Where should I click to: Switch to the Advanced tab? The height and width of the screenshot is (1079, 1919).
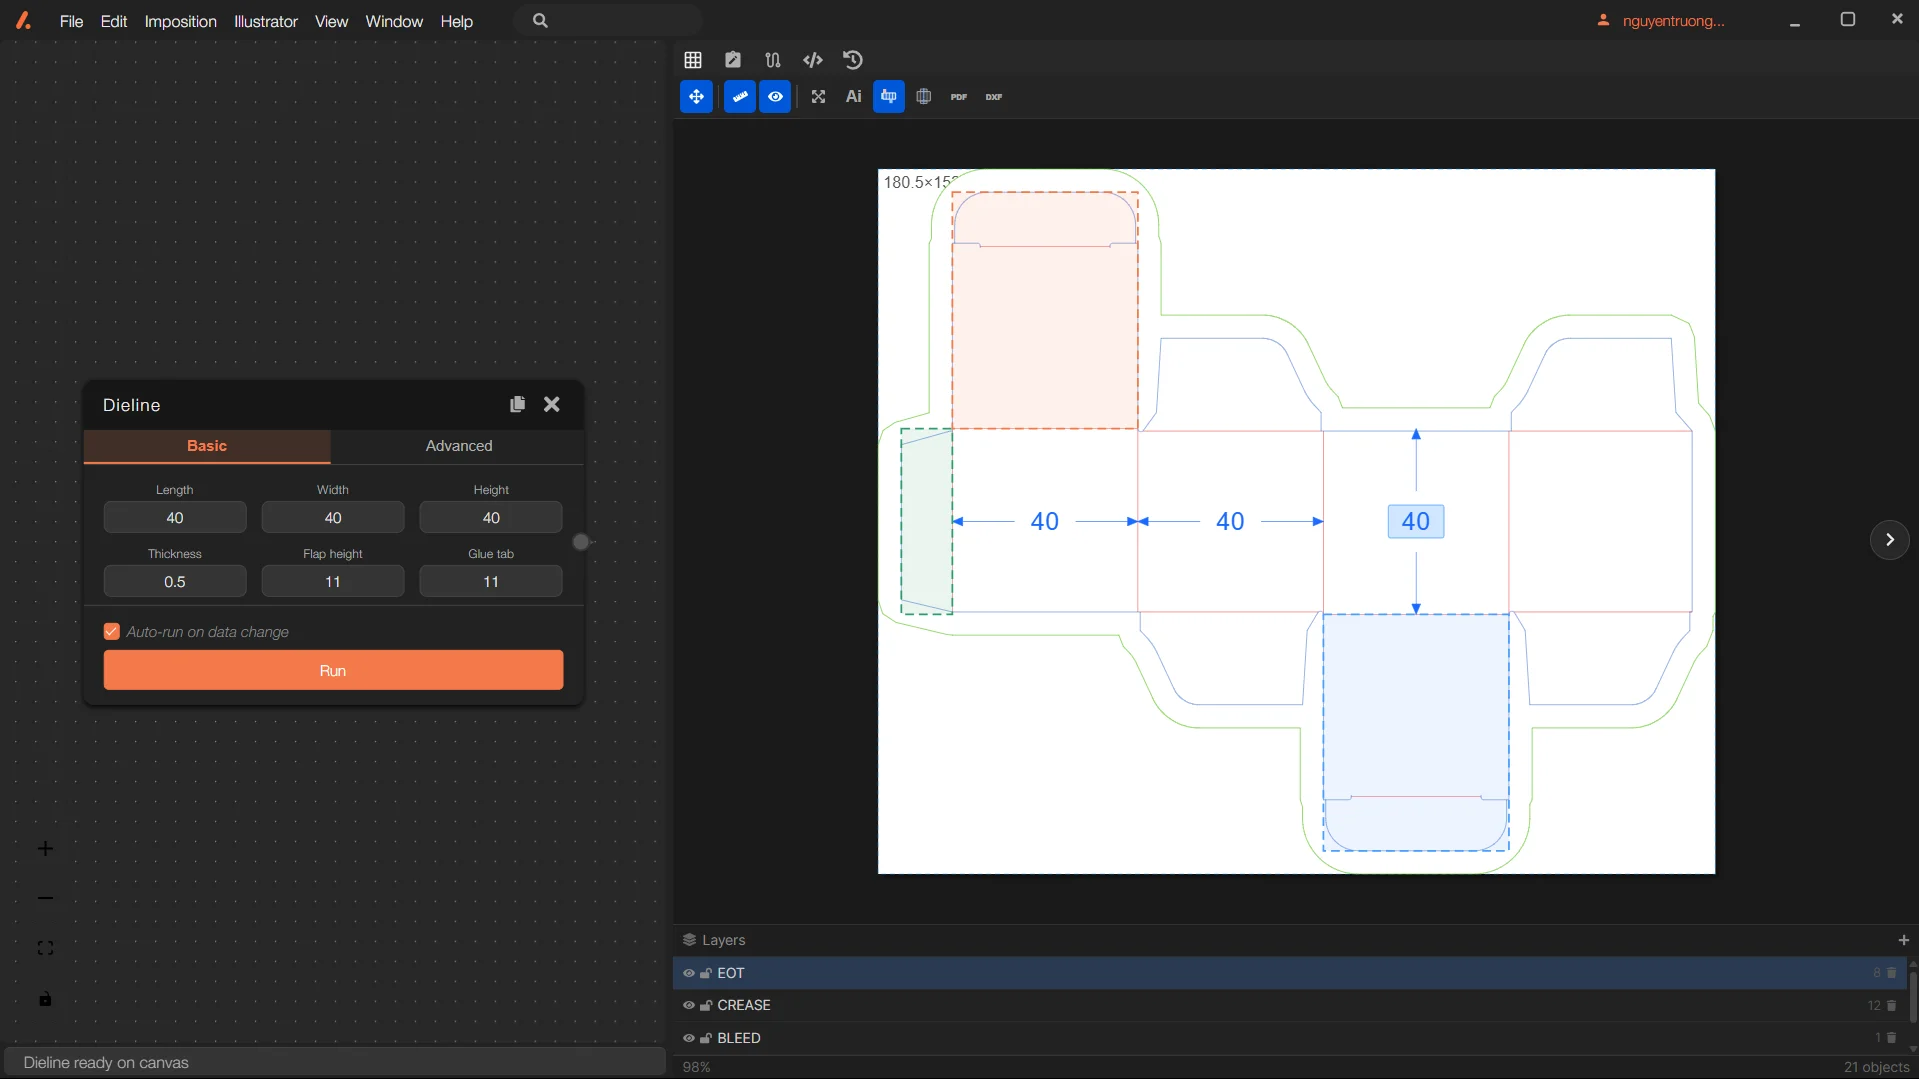tap(459, 446)
